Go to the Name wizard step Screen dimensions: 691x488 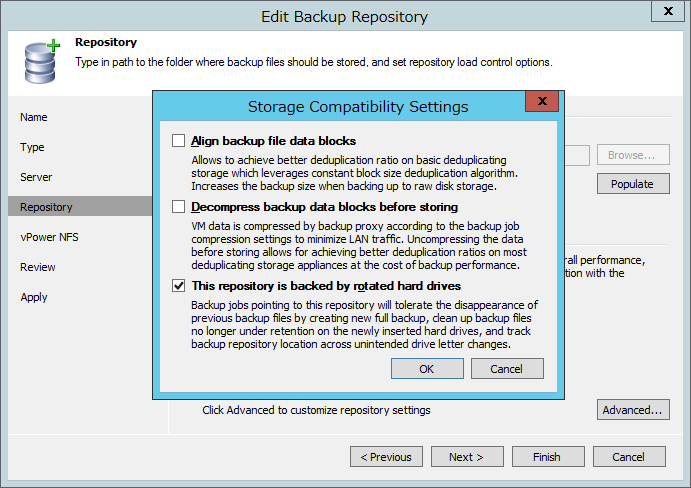[33, 117]
